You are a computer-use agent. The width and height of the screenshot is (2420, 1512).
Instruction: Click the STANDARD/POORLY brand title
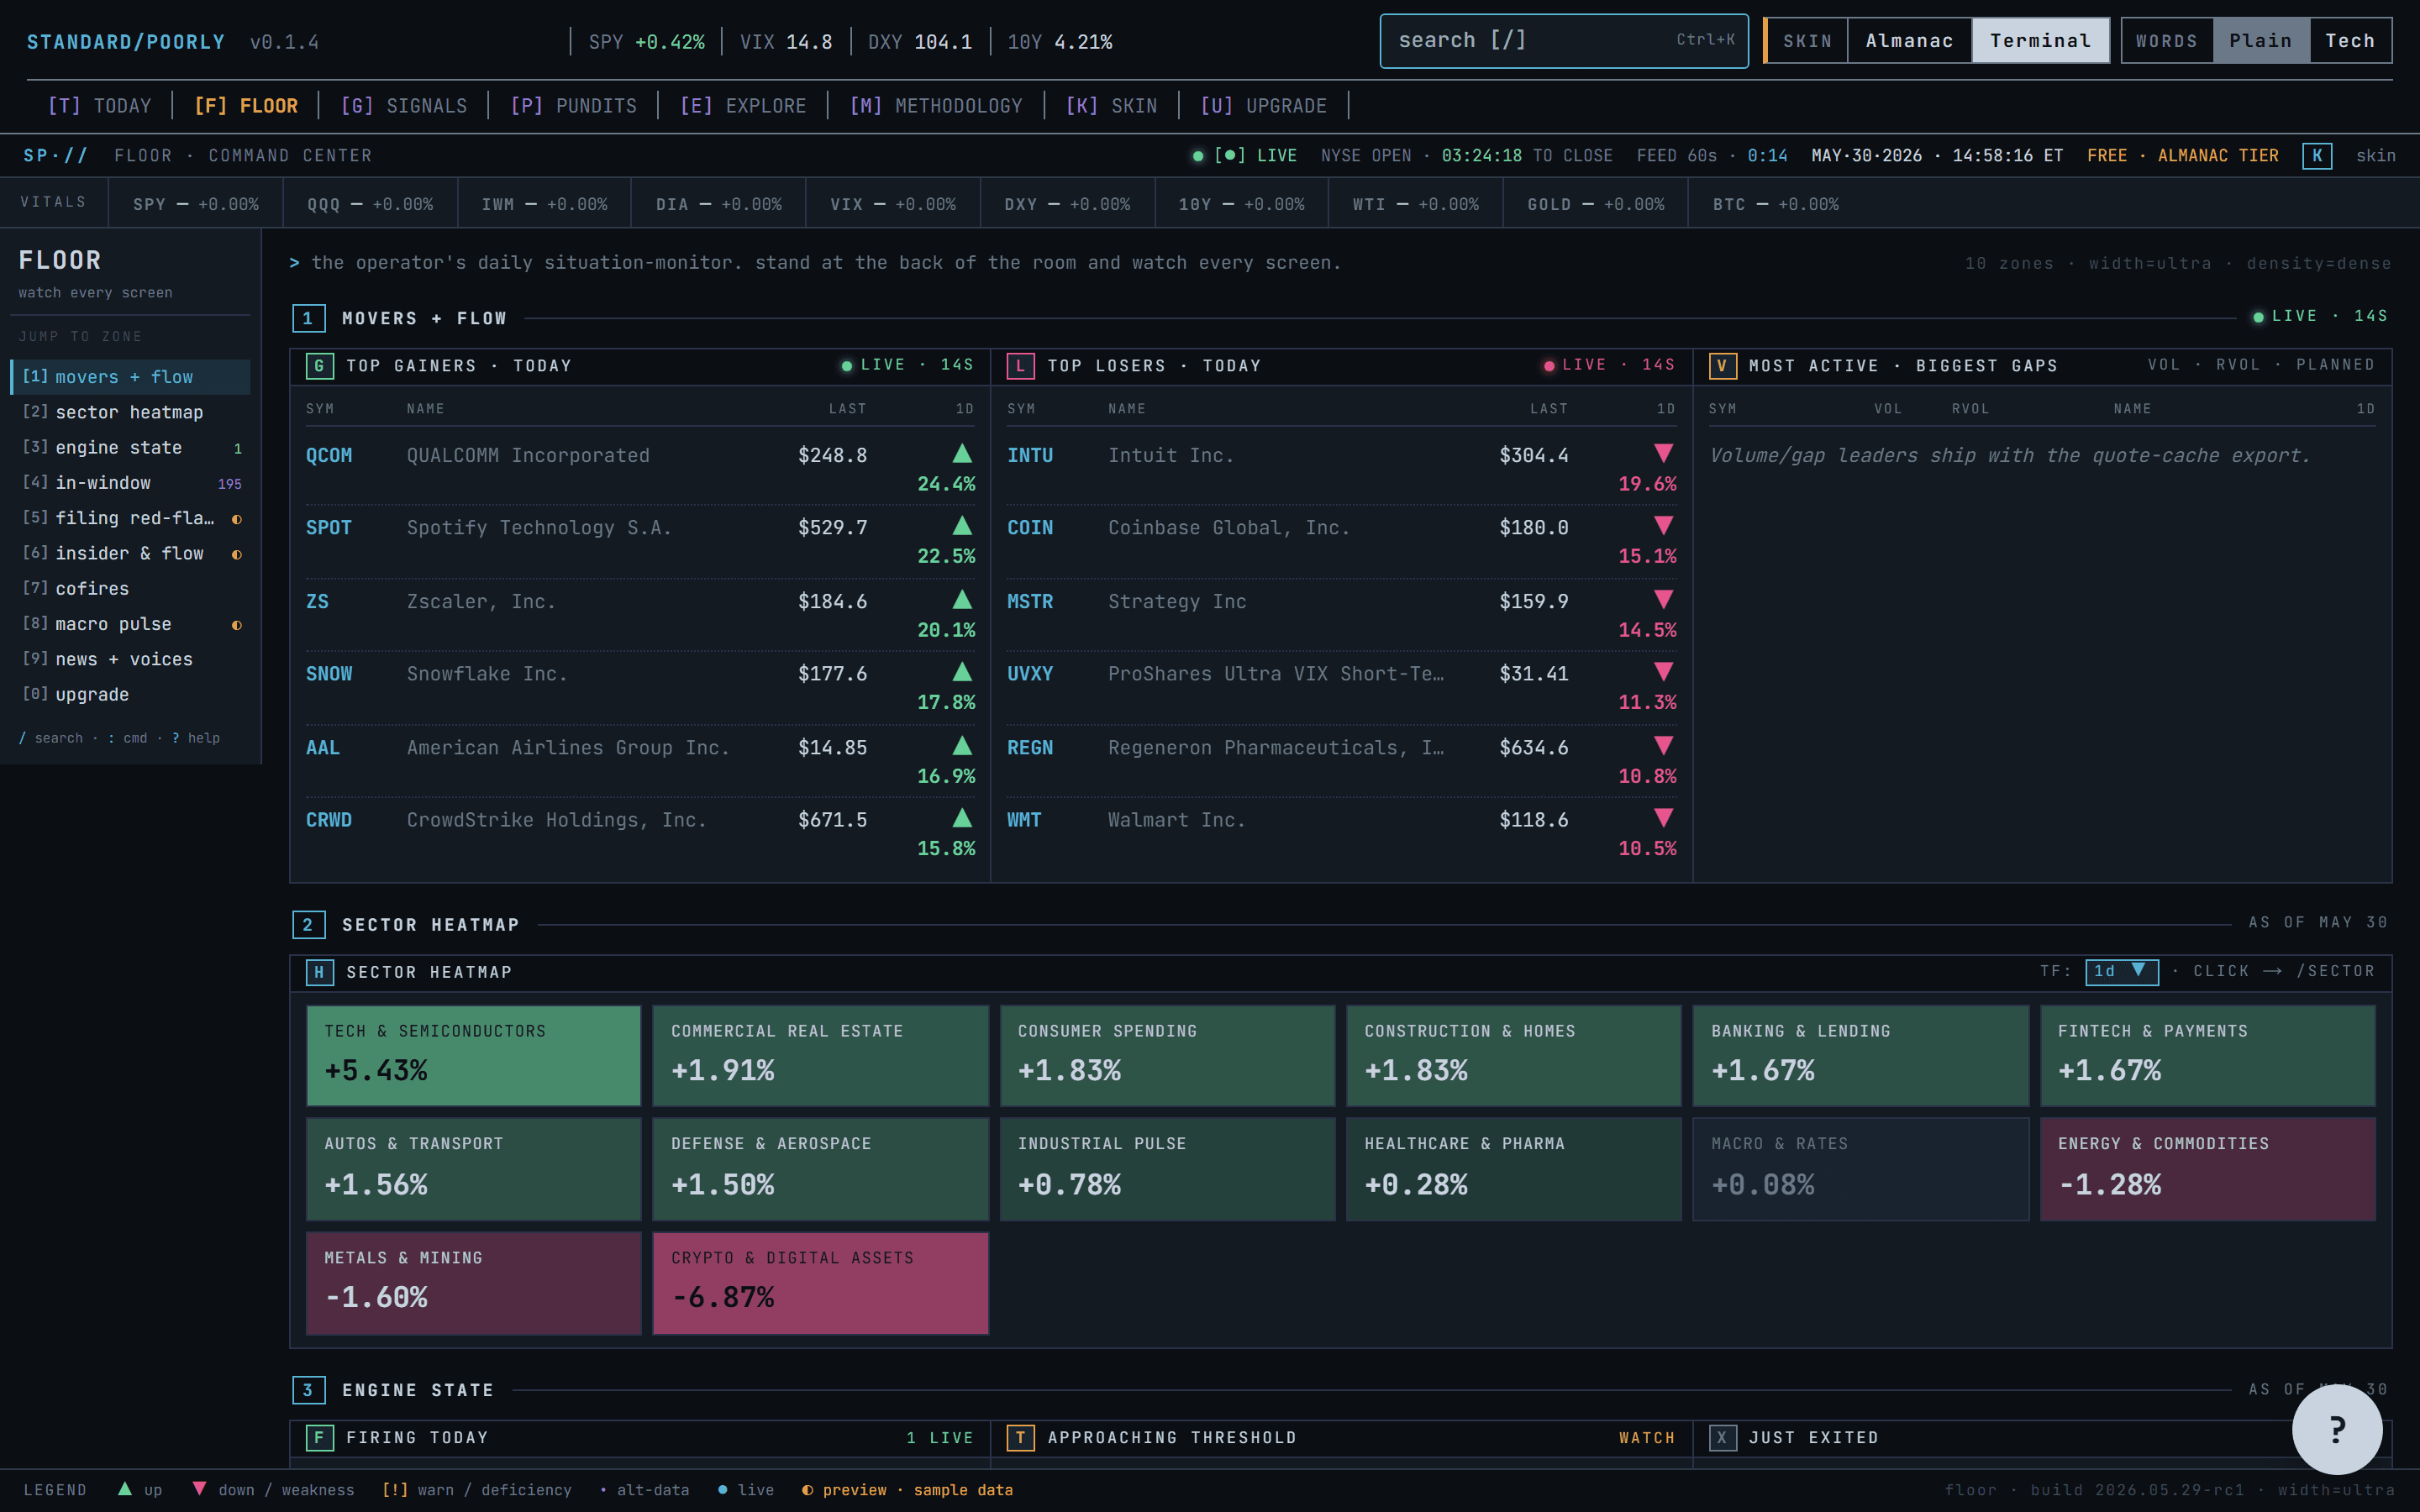[126, 42]
